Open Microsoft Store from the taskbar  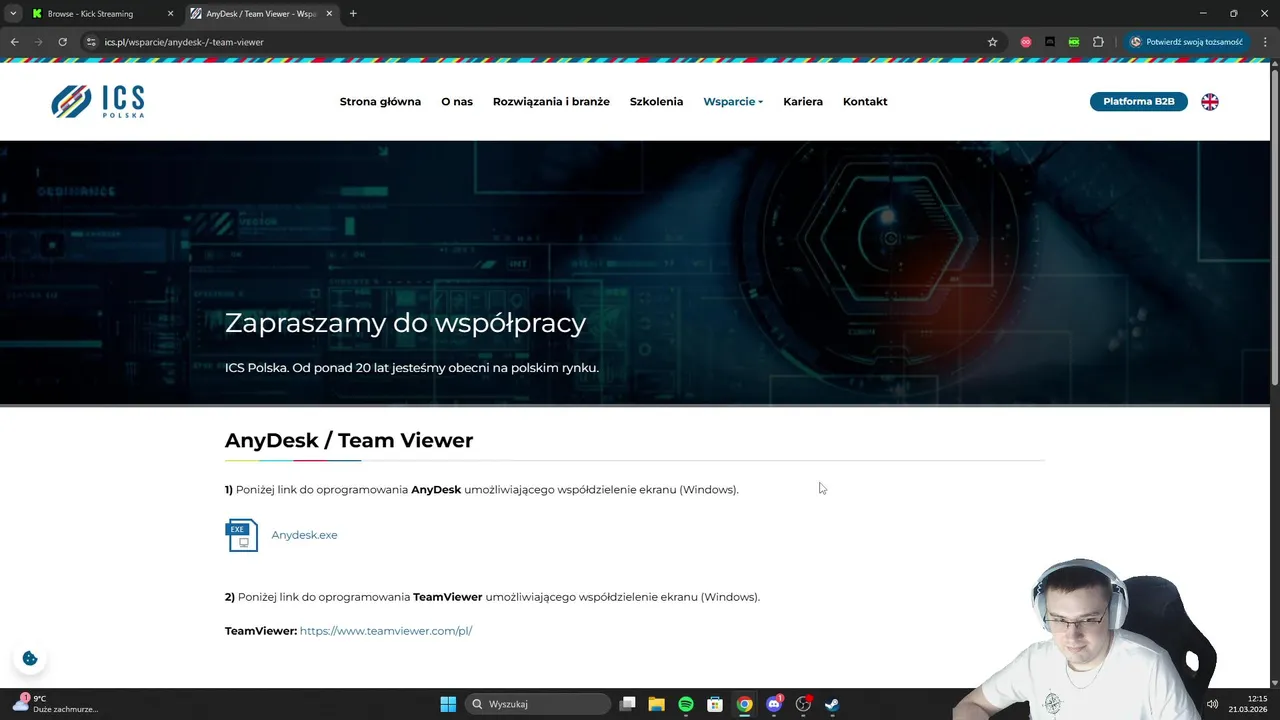pyautogui.click(x=715, y=704)
